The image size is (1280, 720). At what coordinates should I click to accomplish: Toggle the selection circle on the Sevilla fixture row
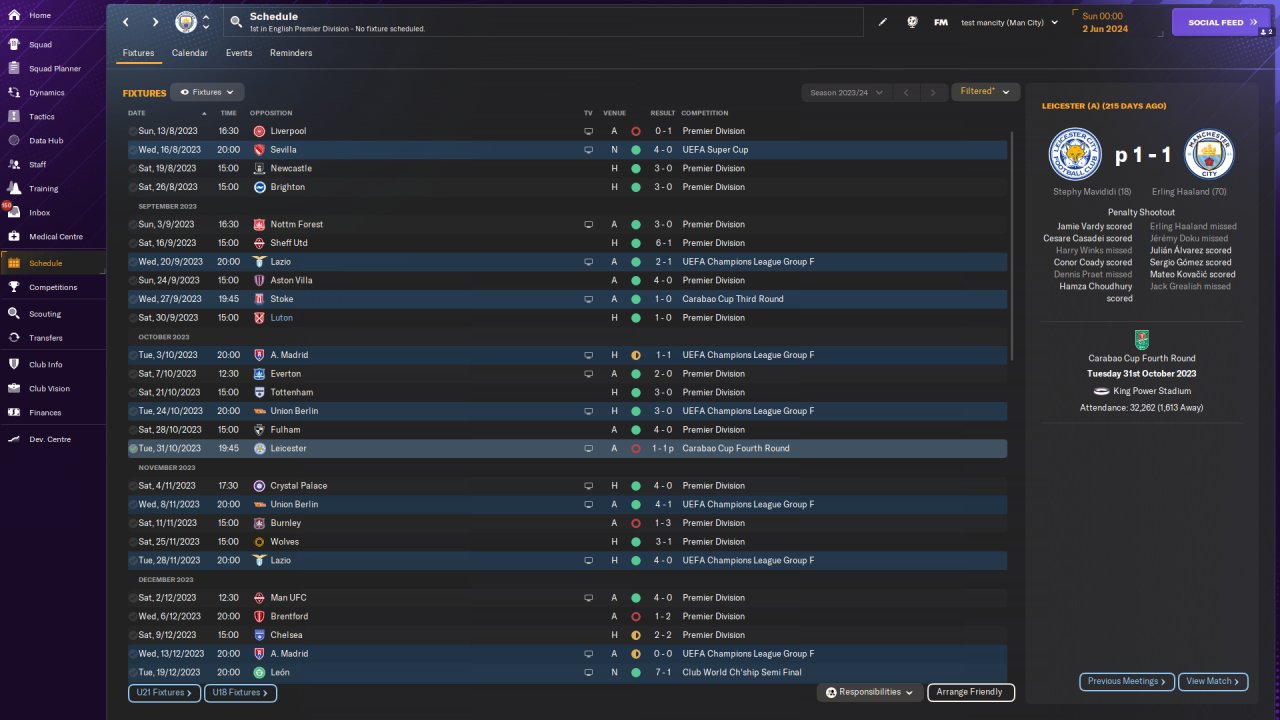(x=133, y=150)
